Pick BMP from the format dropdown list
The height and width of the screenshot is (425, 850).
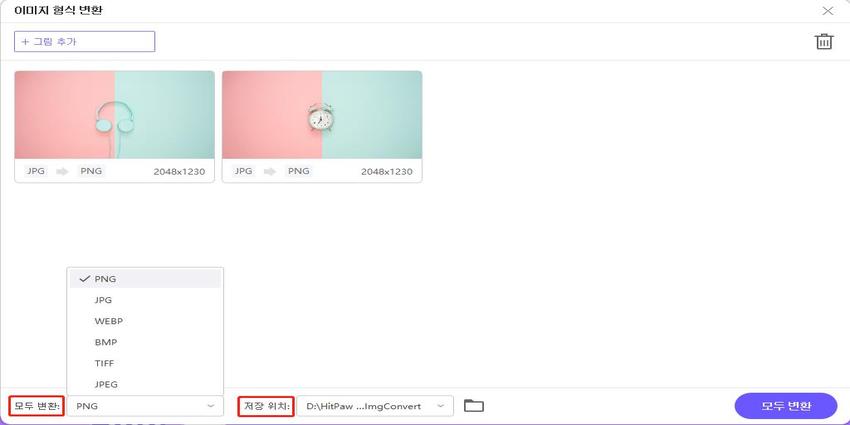[105, 342]
